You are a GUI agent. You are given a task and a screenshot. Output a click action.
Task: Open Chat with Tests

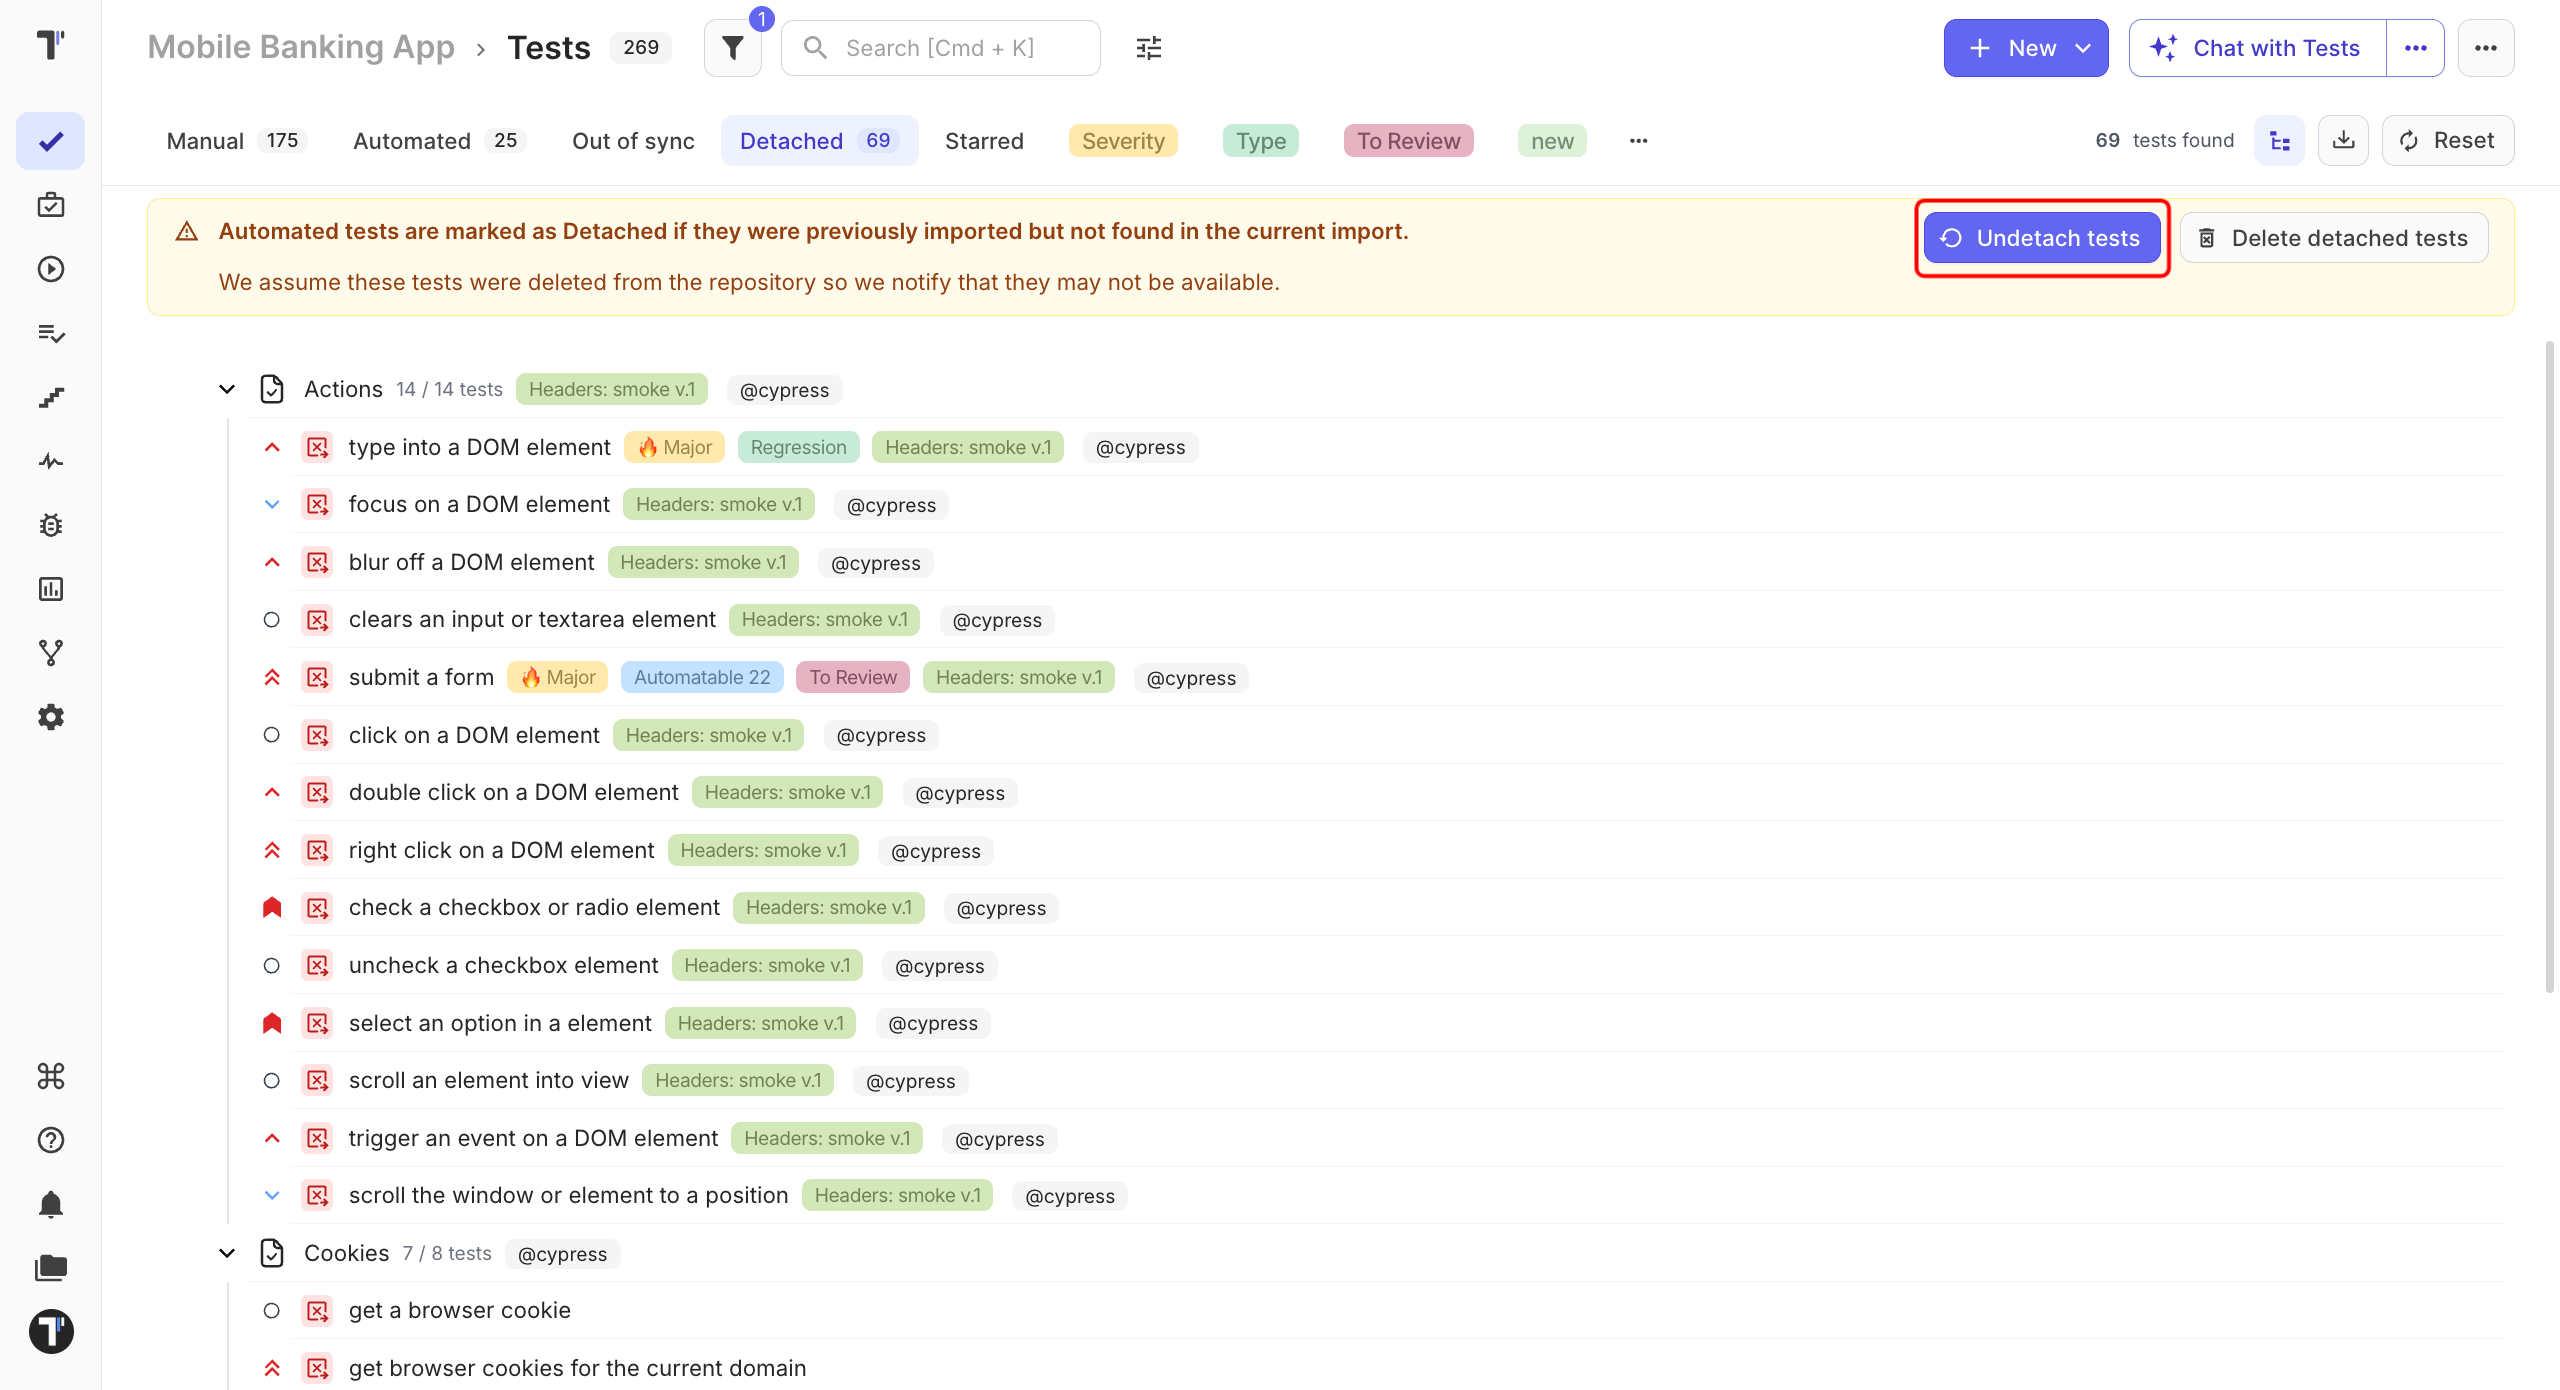click(x=2257, y=48)
